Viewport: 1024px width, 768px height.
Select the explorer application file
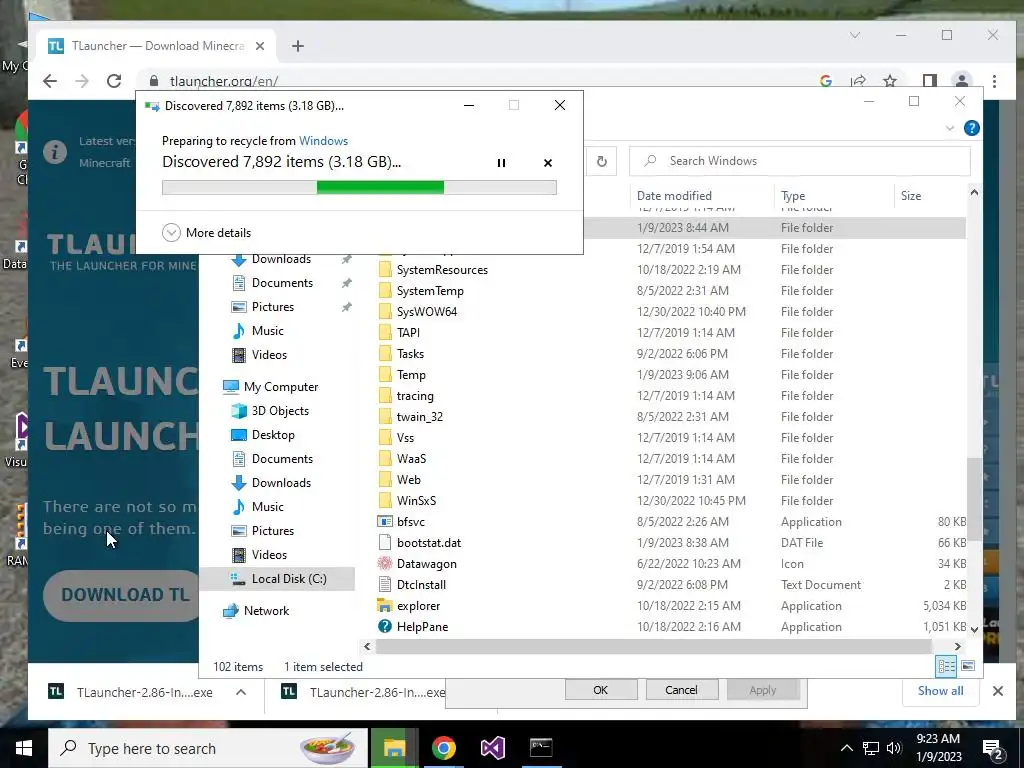click(x=418, y=606)
